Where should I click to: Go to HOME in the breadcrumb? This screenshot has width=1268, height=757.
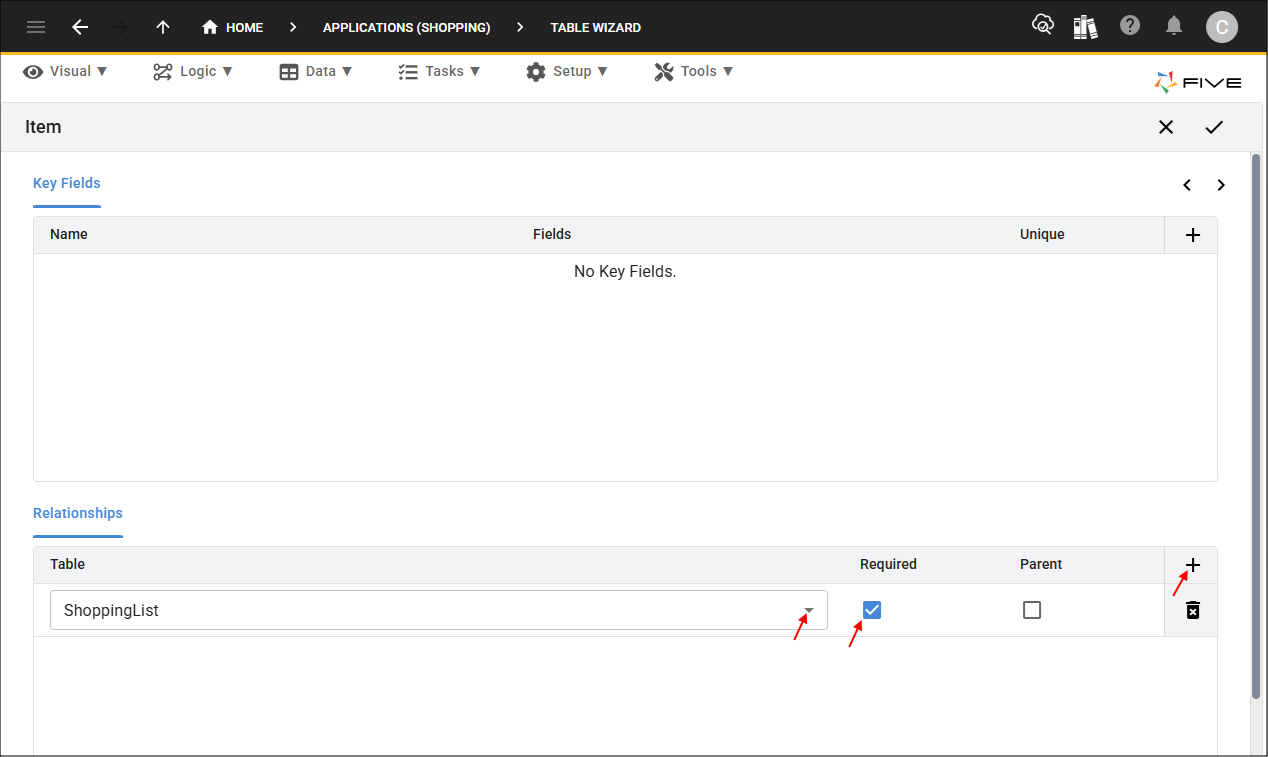coord(233,27)
